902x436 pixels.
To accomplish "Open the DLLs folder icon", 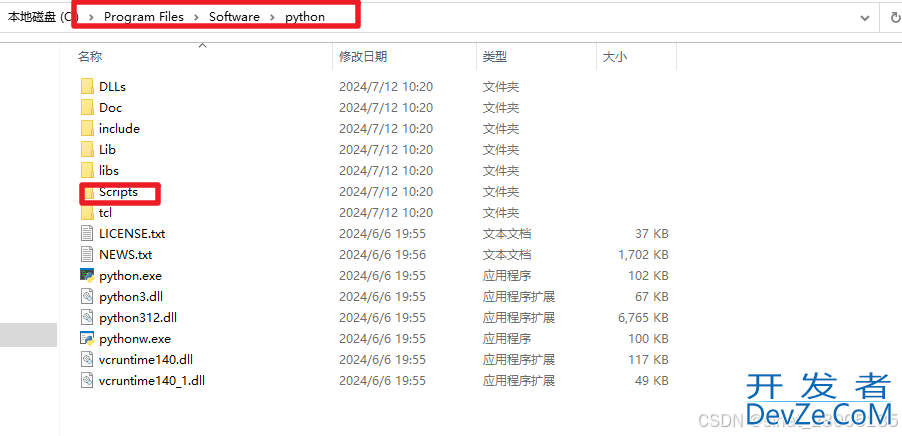I will [87, 87].
